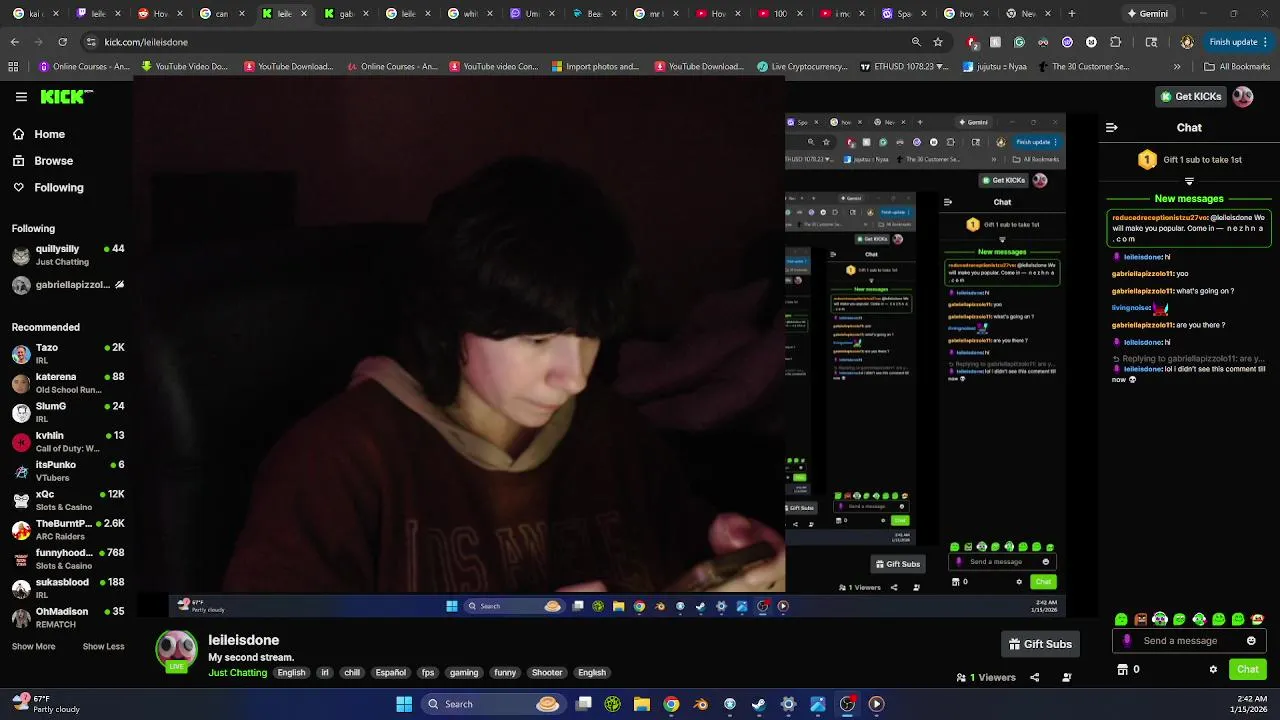Click the Shooter stream tag
The height and width of the screenshot is (720, 1280).
(x=547, y=673)
